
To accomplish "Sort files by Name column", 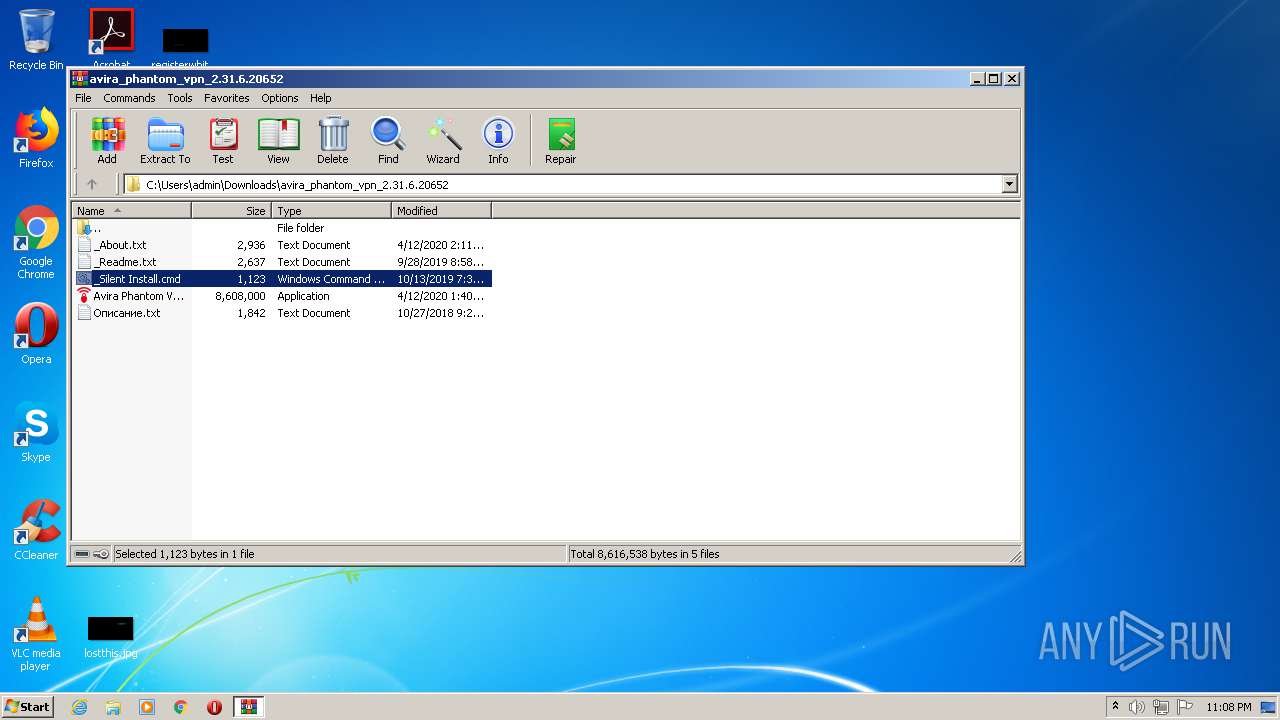I will (x=131, y=211).
